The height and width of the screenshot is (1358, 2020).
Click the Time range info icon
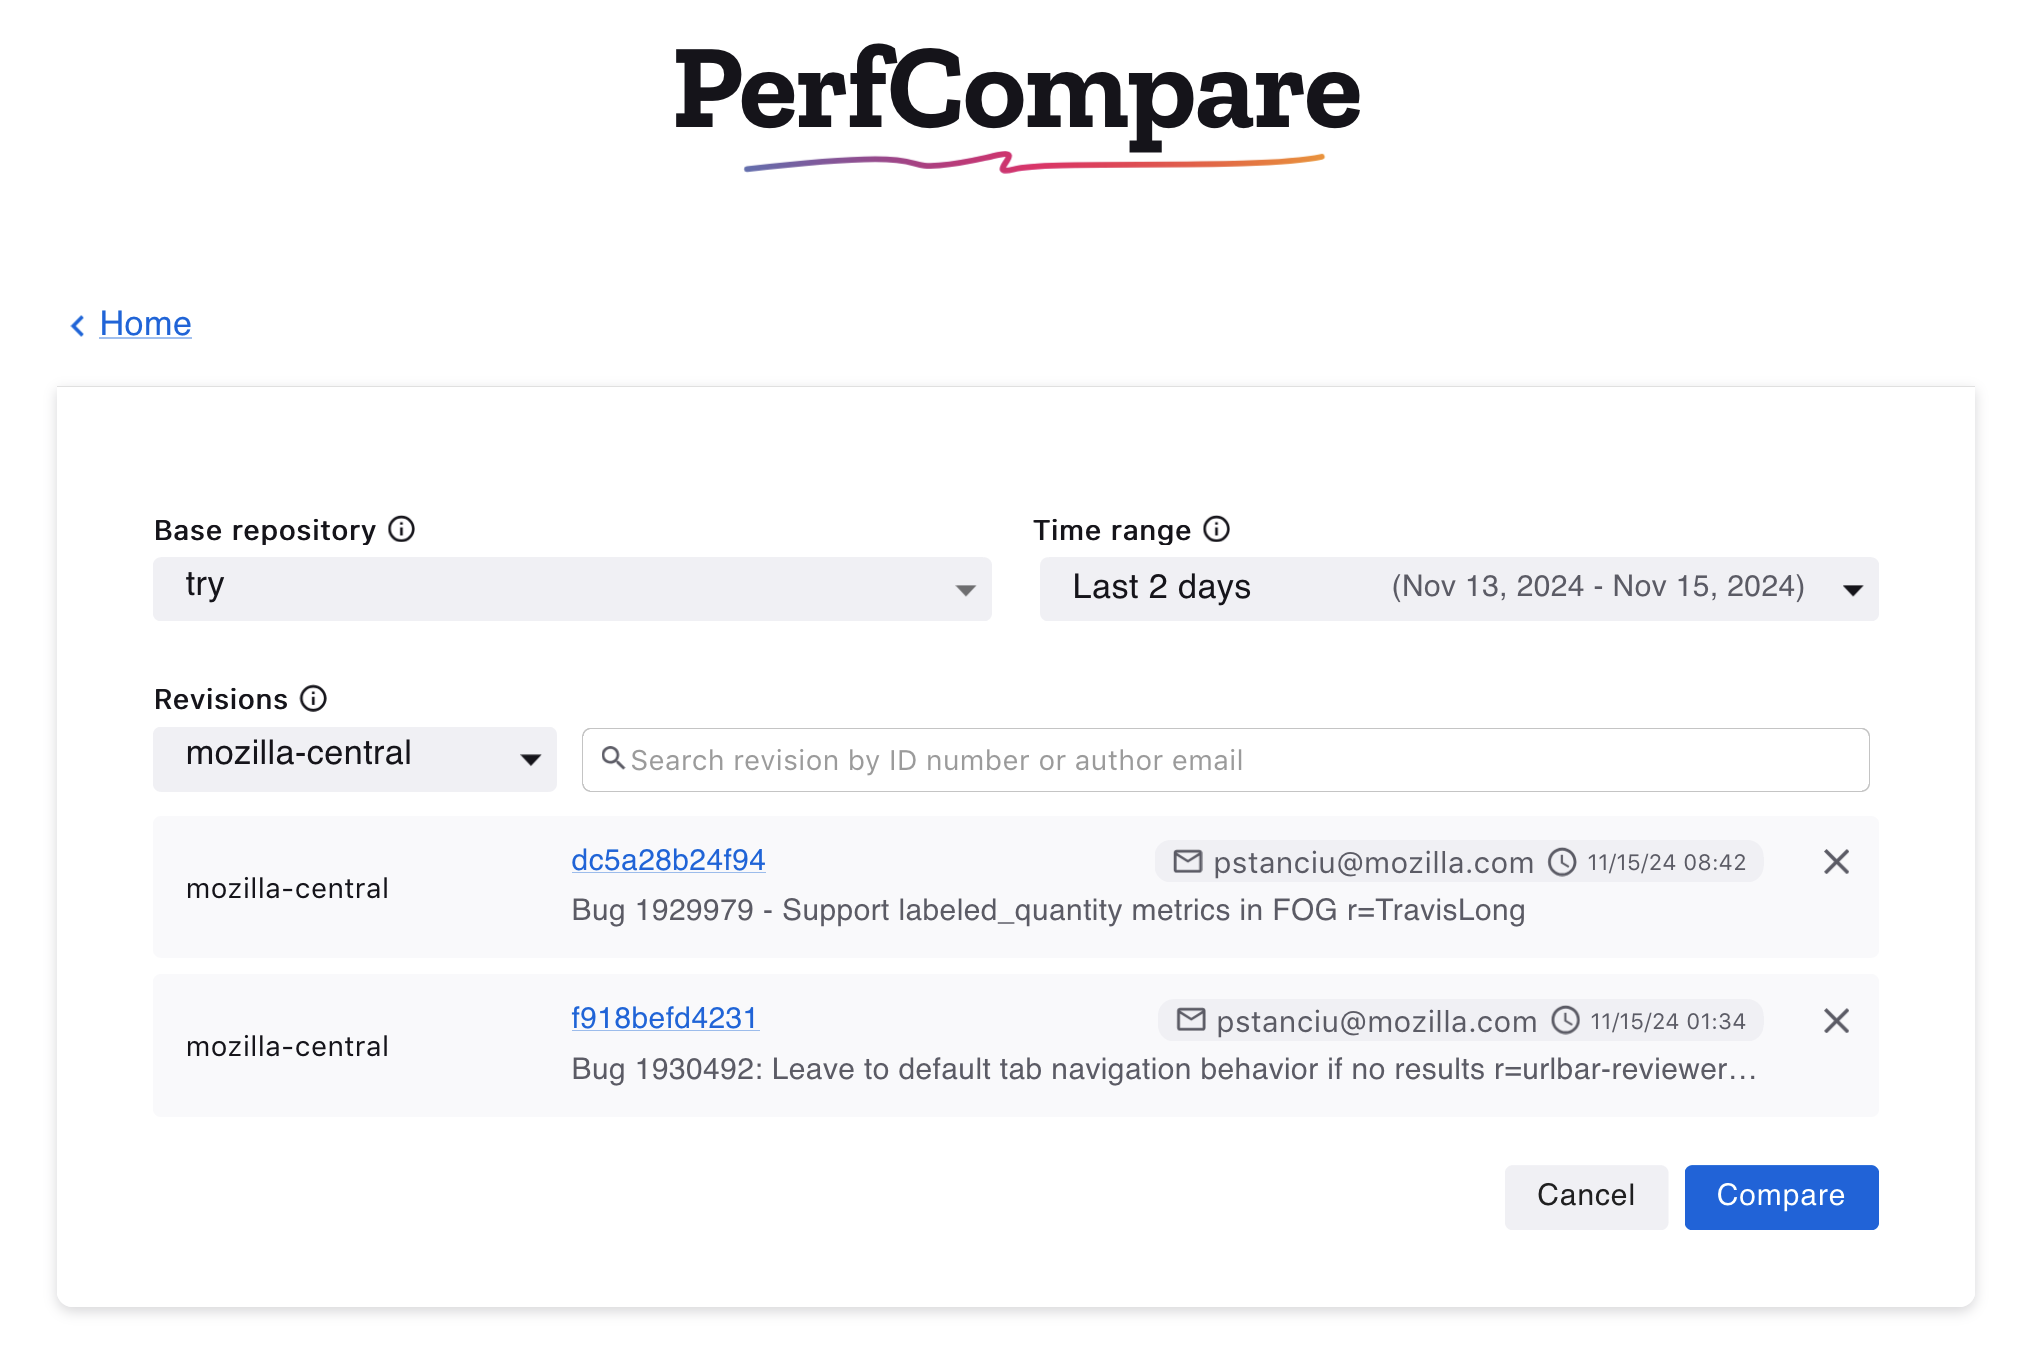(x=1216, y=529)
